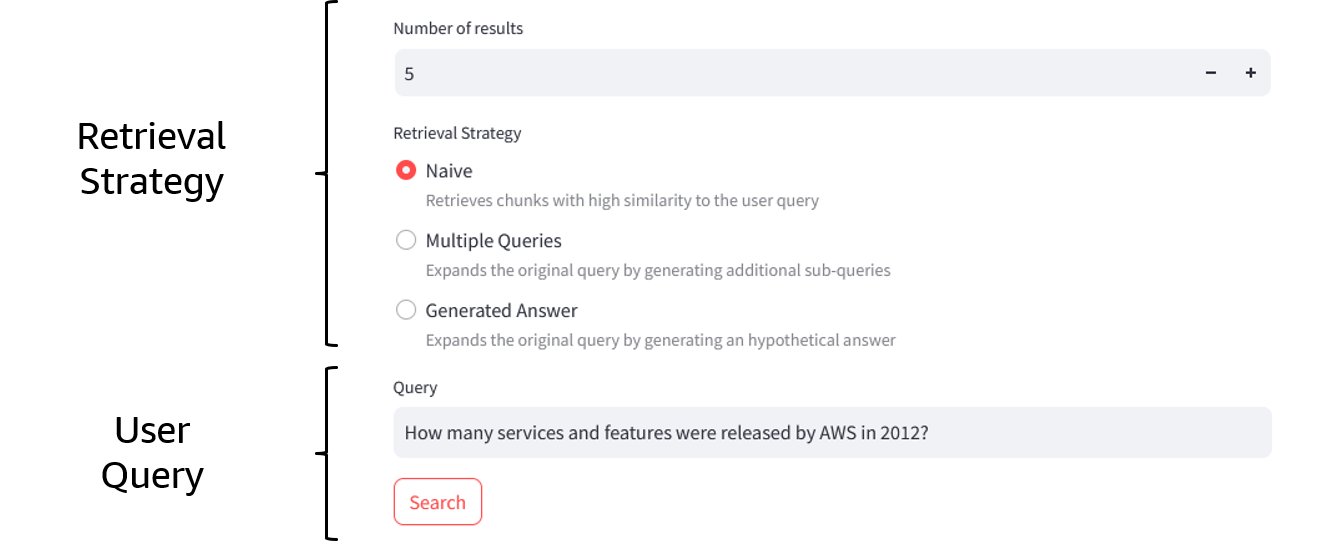
Task: Click the 'Naive' option label text
Action: click(x=449, y=171)
